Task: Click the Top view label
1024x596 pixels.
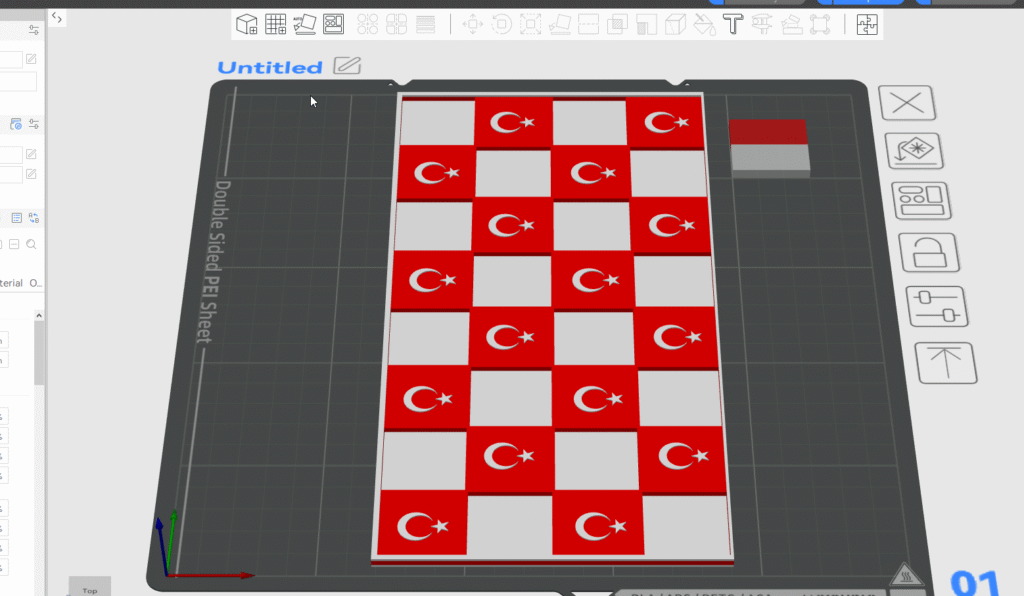Action: 90,590
